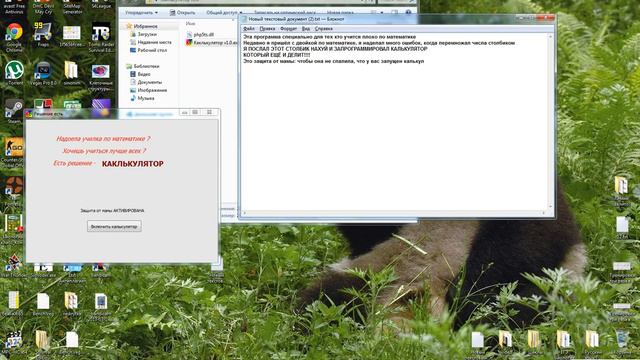Open the Клеточные структуры desktop file
640x360 pixels.
click(x=101, y=76)
